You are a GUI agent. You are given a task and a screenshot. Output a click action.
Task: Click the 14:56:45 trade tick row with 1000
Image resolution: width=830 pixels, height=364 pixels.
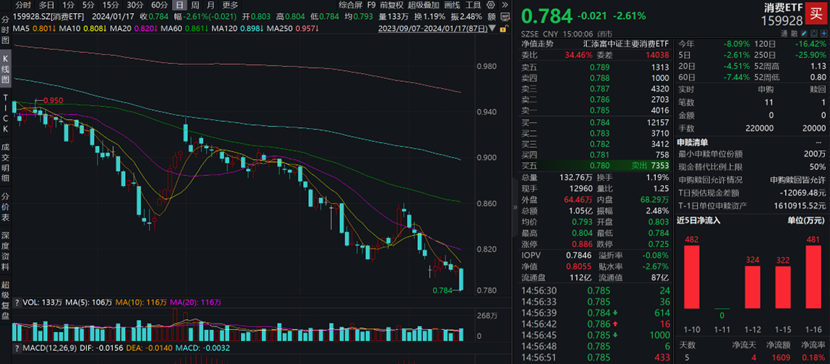(596, 335)
